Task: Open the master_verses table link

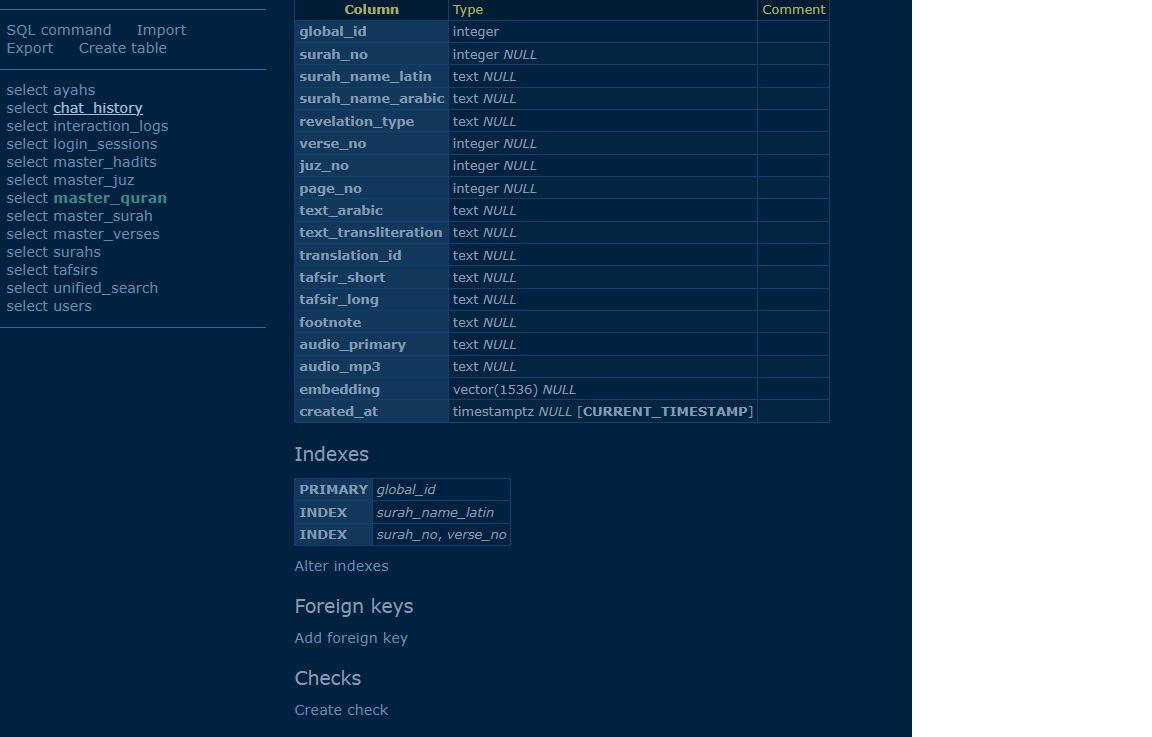Action: pos(106,234)
